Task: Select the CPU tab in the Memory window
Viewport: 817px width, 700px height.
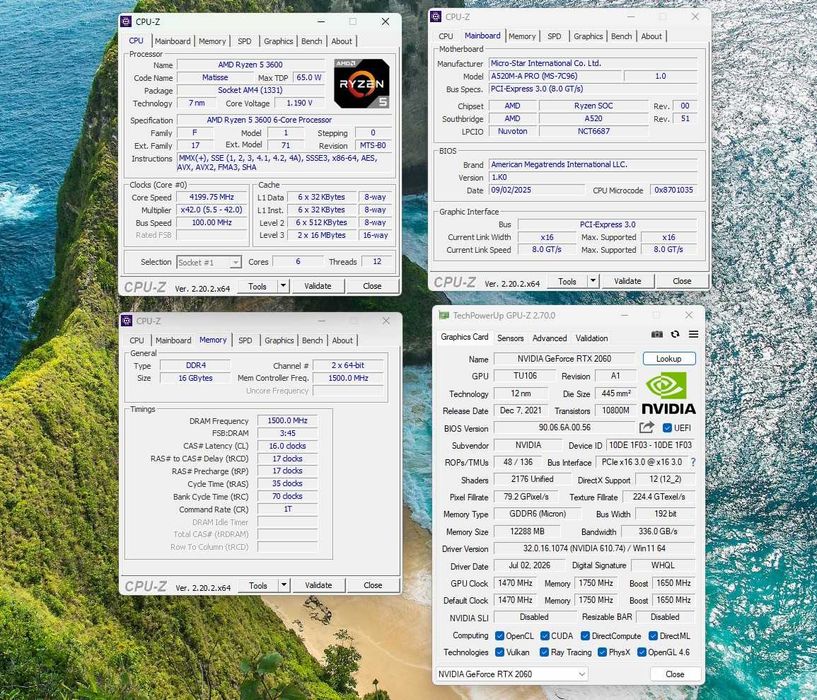Action: coord(137,340)
